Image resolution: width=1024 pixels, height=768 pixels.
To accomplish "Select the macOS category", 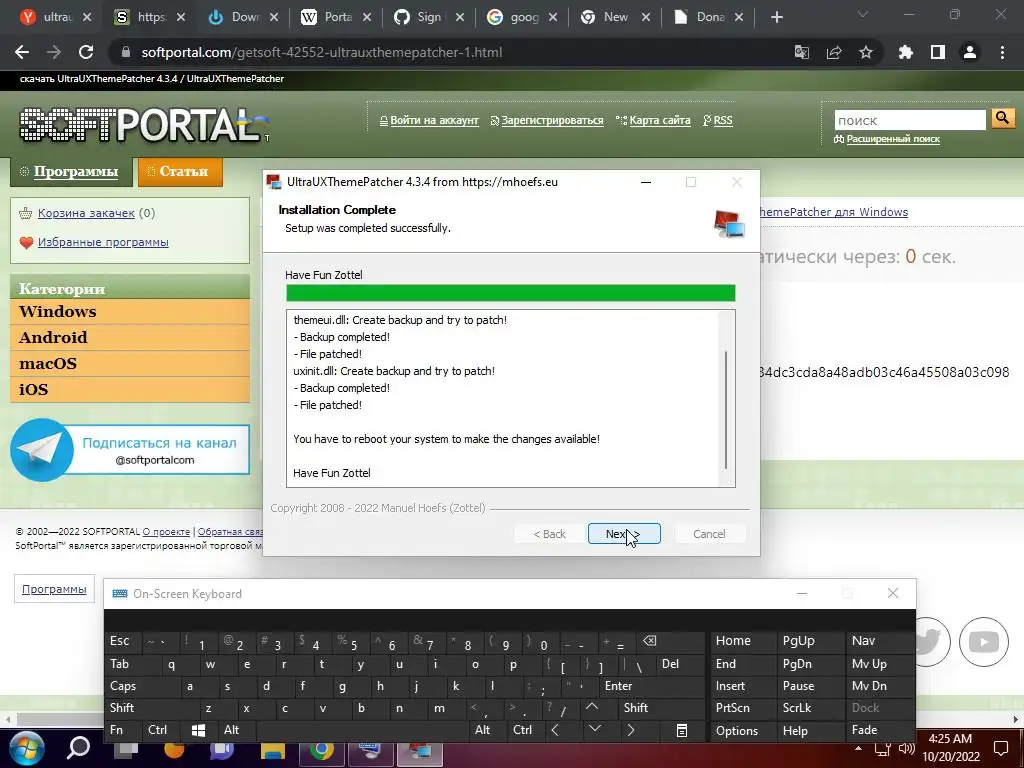I will pos(130,364).
